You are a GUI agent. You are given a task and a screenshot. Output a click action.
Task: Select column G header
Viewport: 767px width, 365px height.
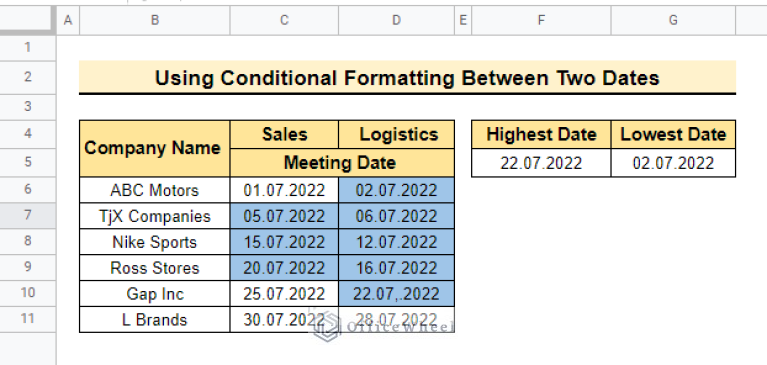[x=673, y=20]
